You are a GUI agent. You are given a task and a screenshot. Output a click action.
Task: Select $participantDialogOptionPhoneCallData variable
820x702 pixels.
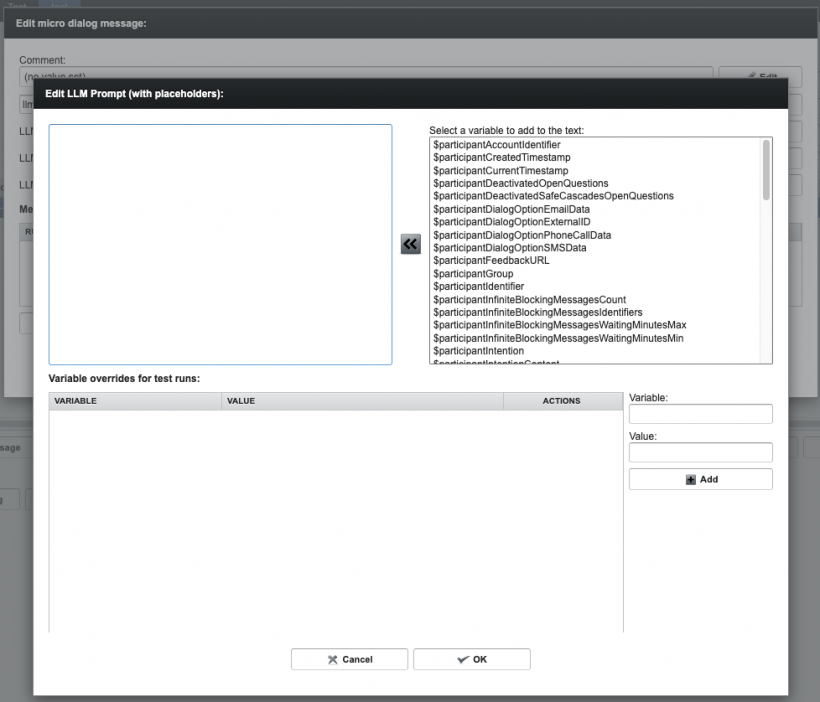tap(522, 235)
